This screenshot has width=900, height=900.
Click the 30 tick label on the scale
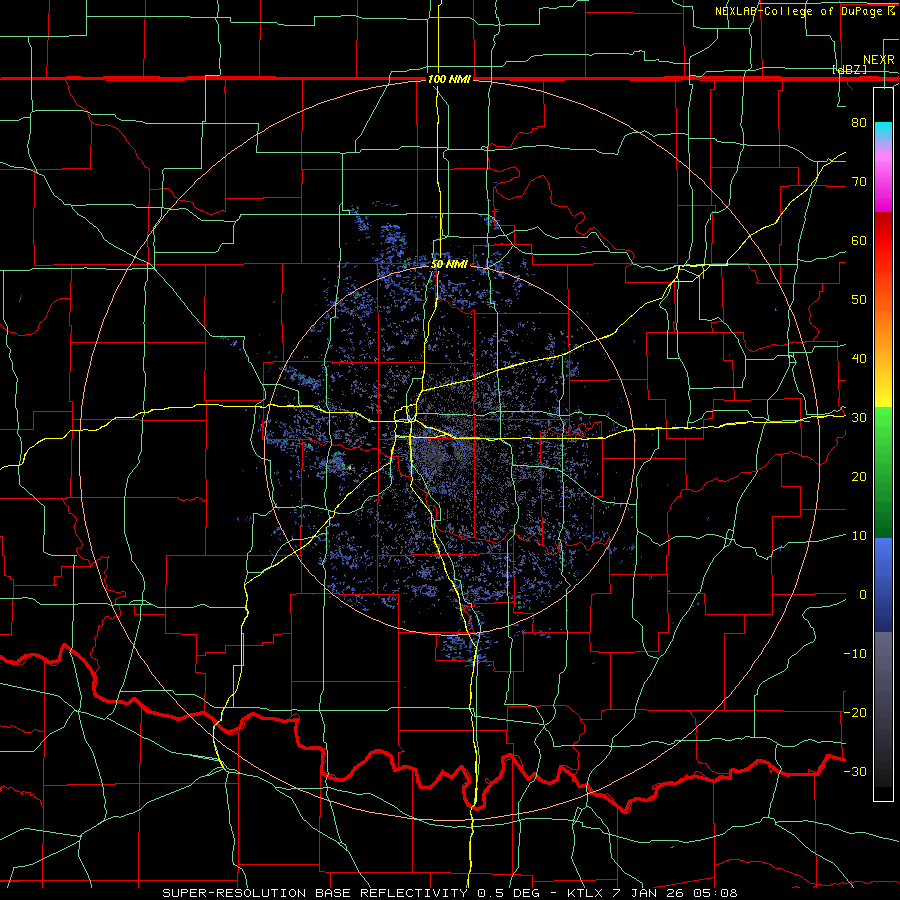click(x=859, y=418)
